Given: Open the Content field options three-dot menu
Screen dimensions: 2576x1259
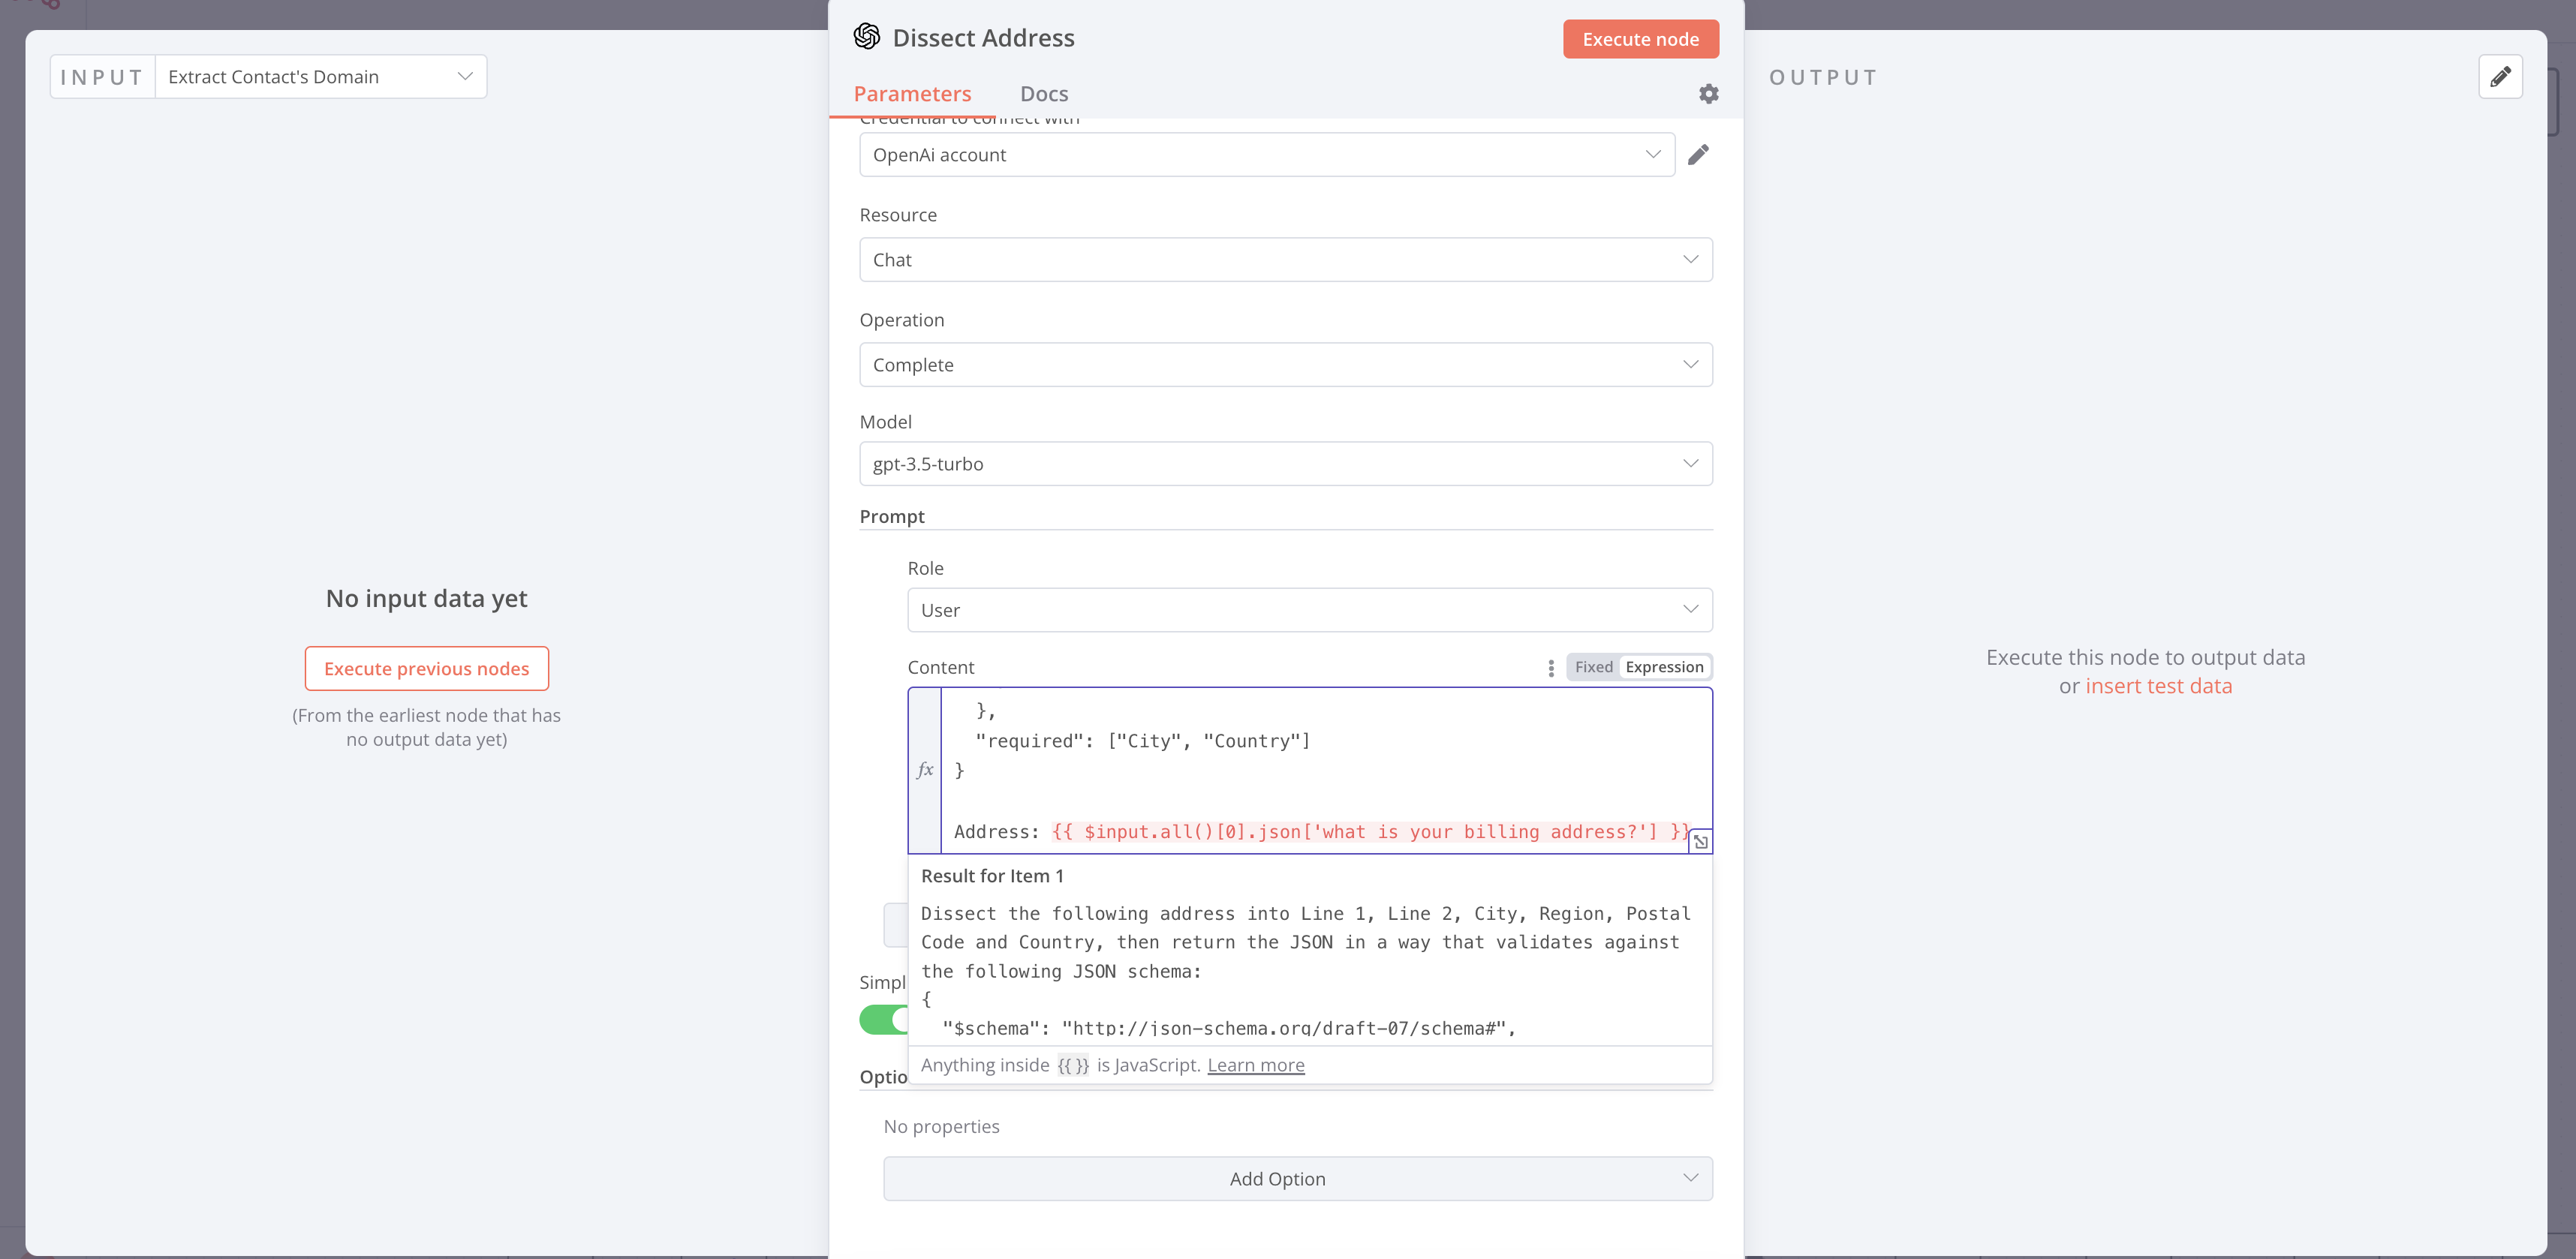Looking at the screenshot, I should [1549, 668].
